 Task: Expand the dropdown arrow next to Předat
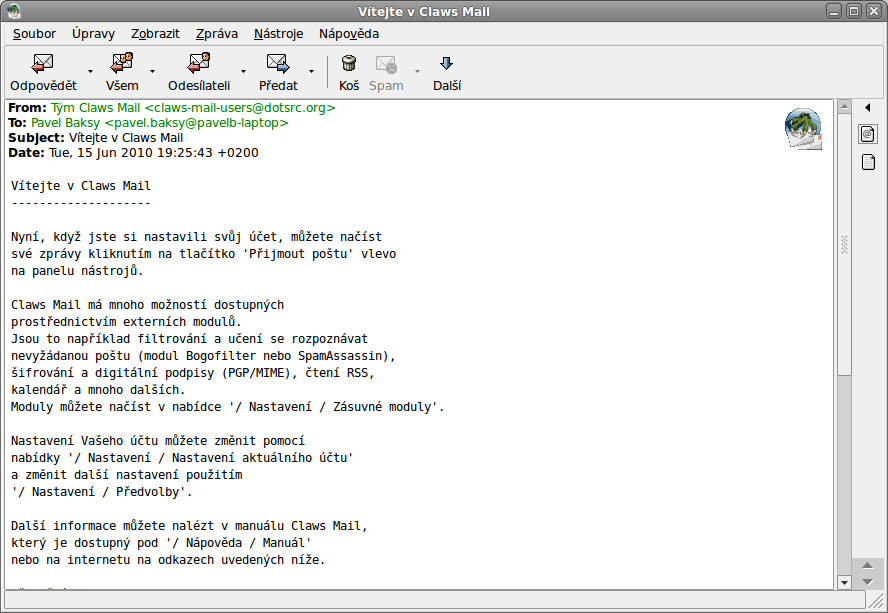click(x=312, y=72)
